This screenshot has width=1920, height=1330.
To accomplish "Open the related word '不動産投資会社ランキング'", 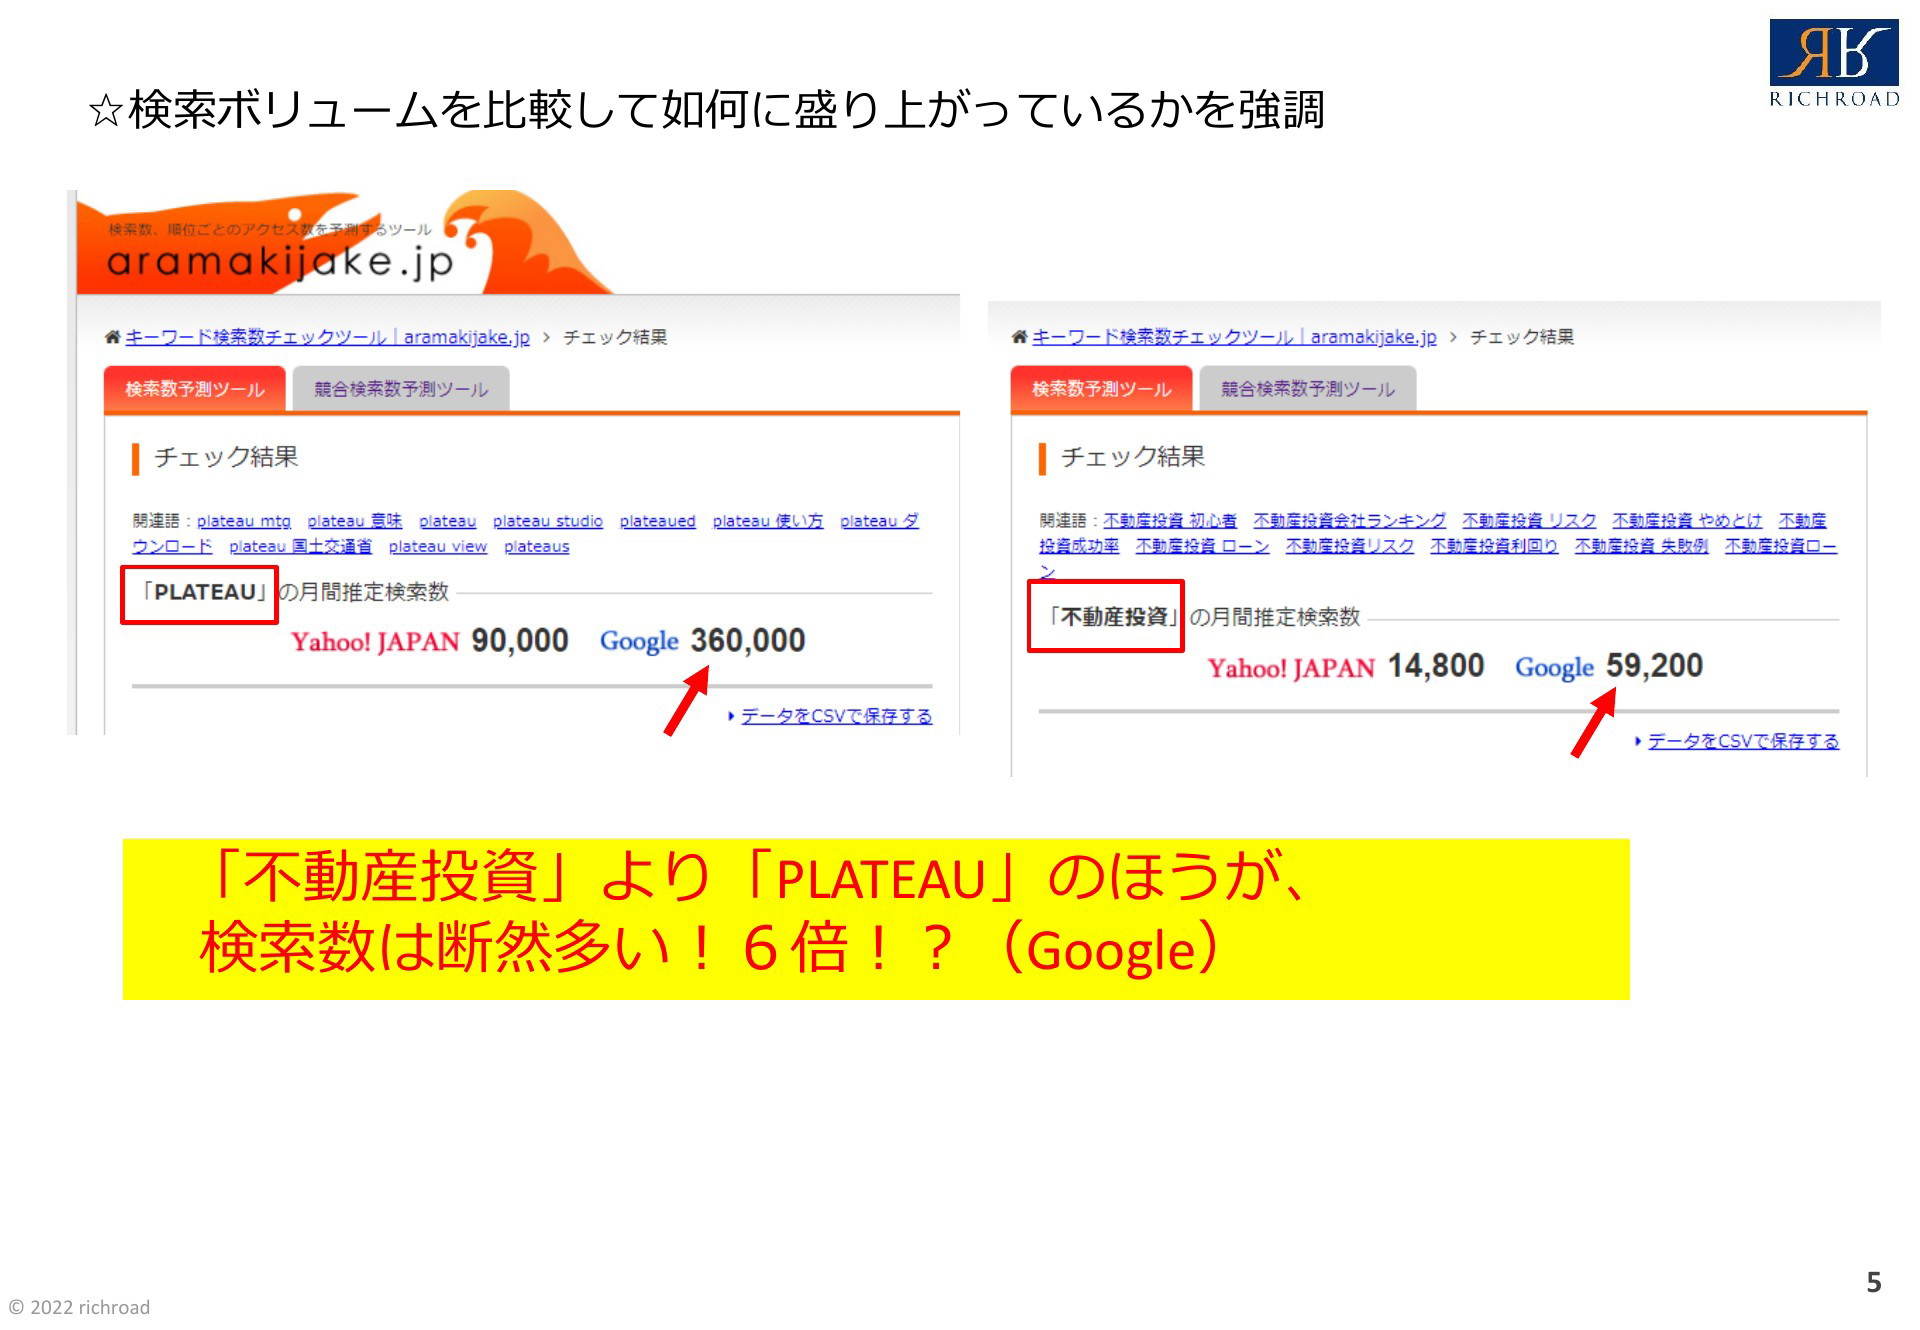I will [x=1349, y=521].
